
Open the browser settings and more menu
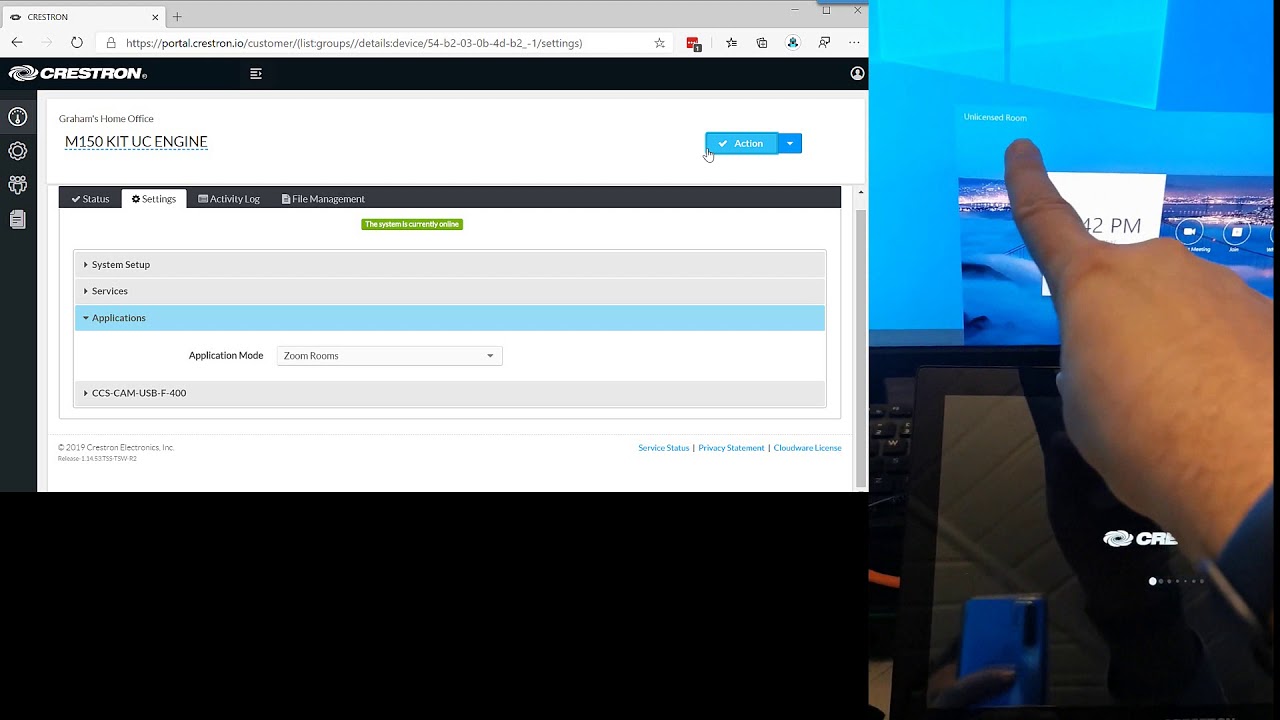[854, 43]
